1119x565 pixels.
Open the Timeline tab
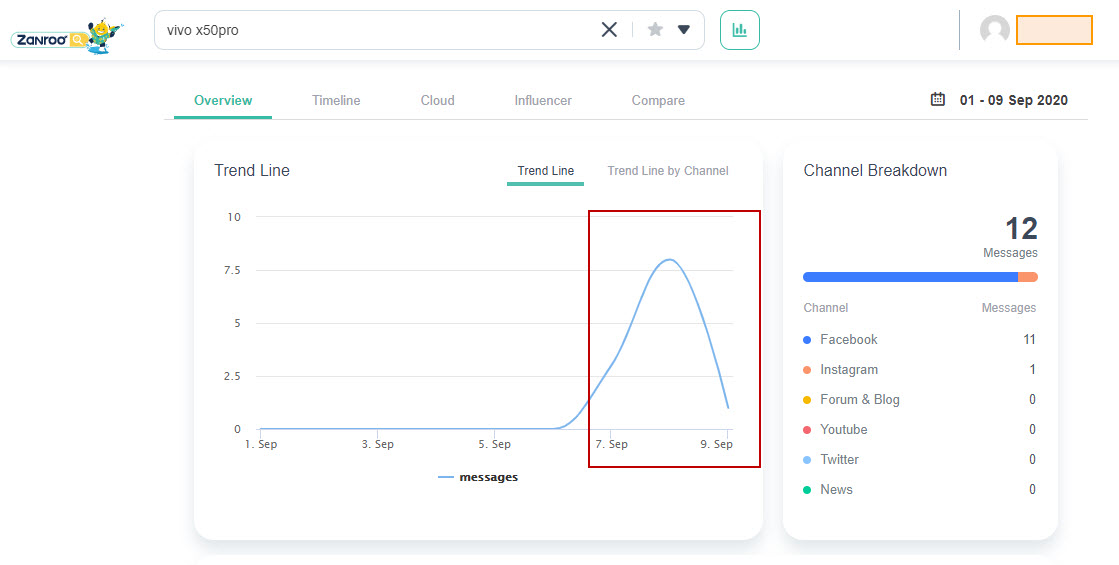(336, 101)
